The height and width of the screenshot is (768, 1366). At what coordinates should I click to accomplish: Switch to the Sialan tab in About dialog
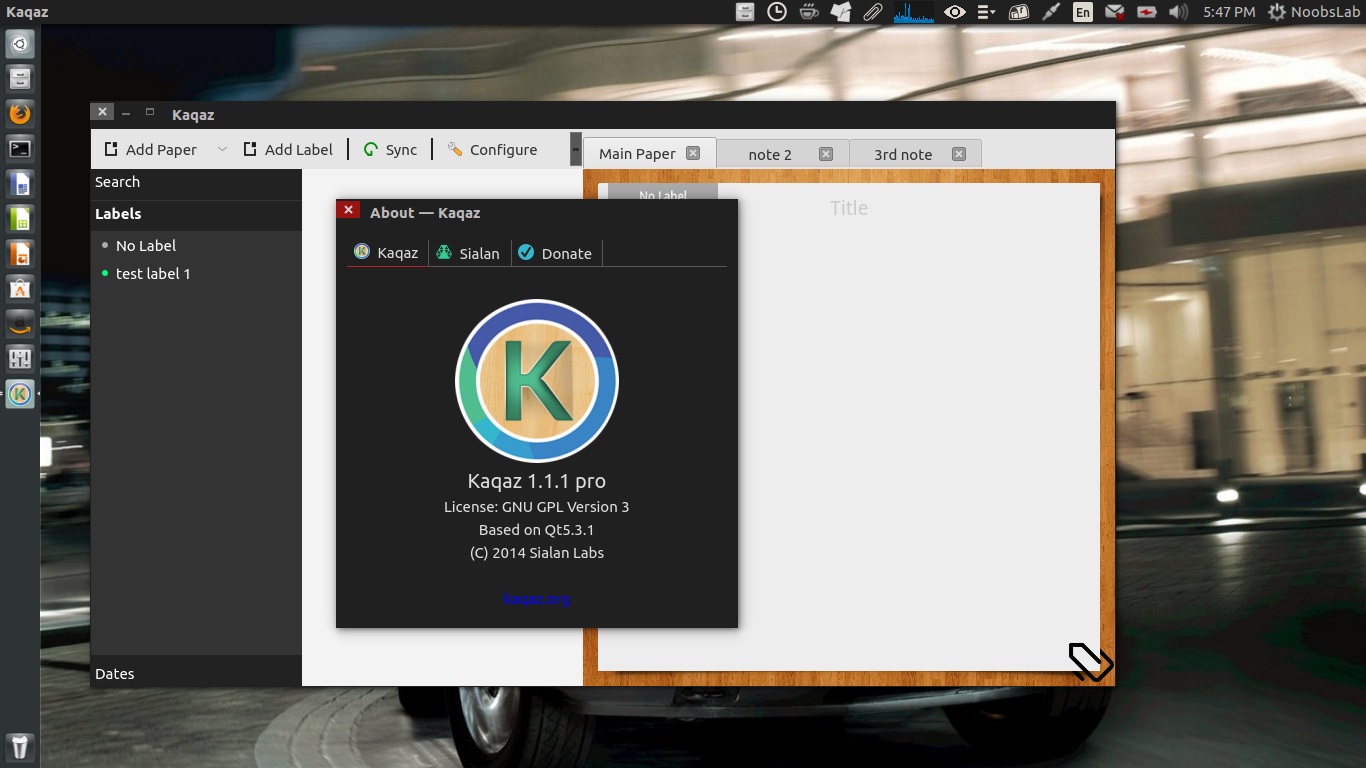point(469,253)
